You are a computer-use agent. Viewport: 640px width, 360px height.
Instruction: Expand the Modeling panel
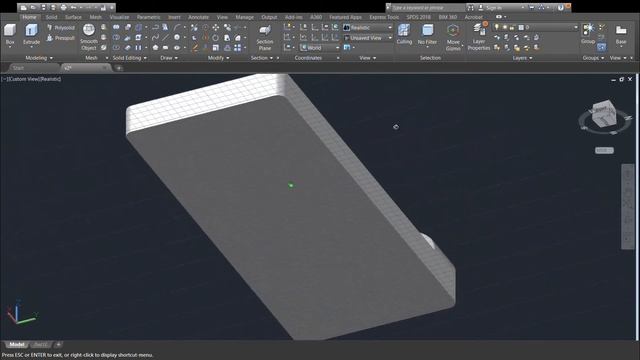(x=39, y=58)
